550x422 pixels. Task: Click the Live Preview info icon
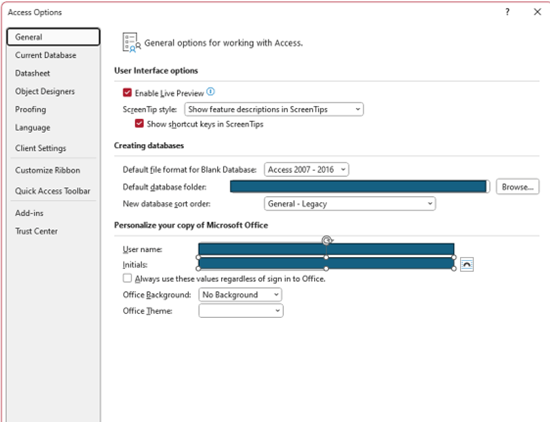pos(210,92)
